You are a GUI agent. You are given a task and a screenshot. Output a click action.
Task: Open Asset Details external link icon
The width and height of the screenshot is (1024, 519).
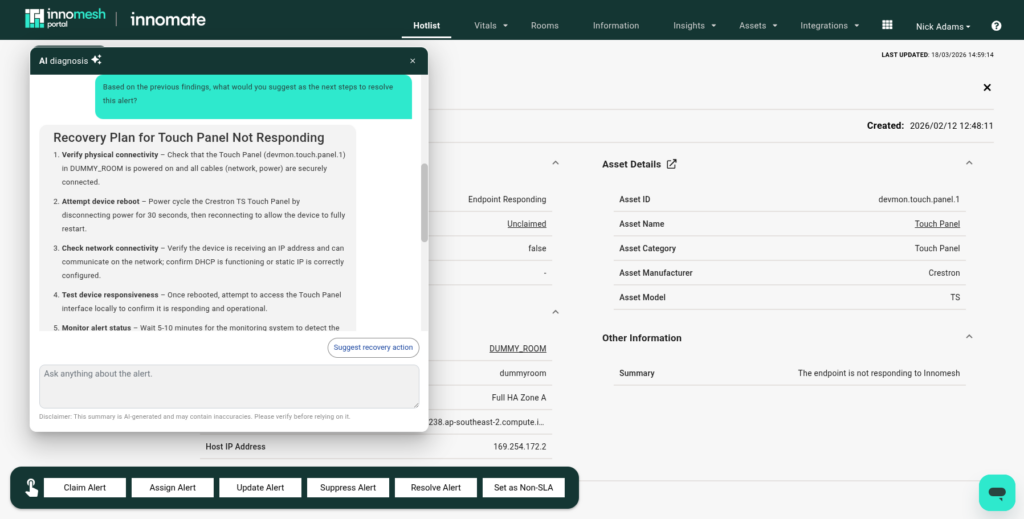coord(672,164)
